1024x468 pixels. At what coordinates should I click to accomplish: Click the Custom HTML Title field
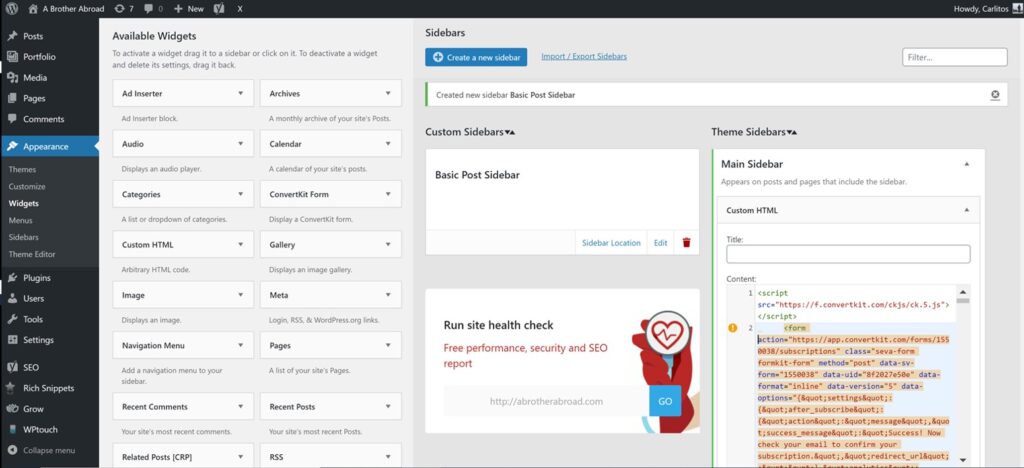[x=848, y=254]
